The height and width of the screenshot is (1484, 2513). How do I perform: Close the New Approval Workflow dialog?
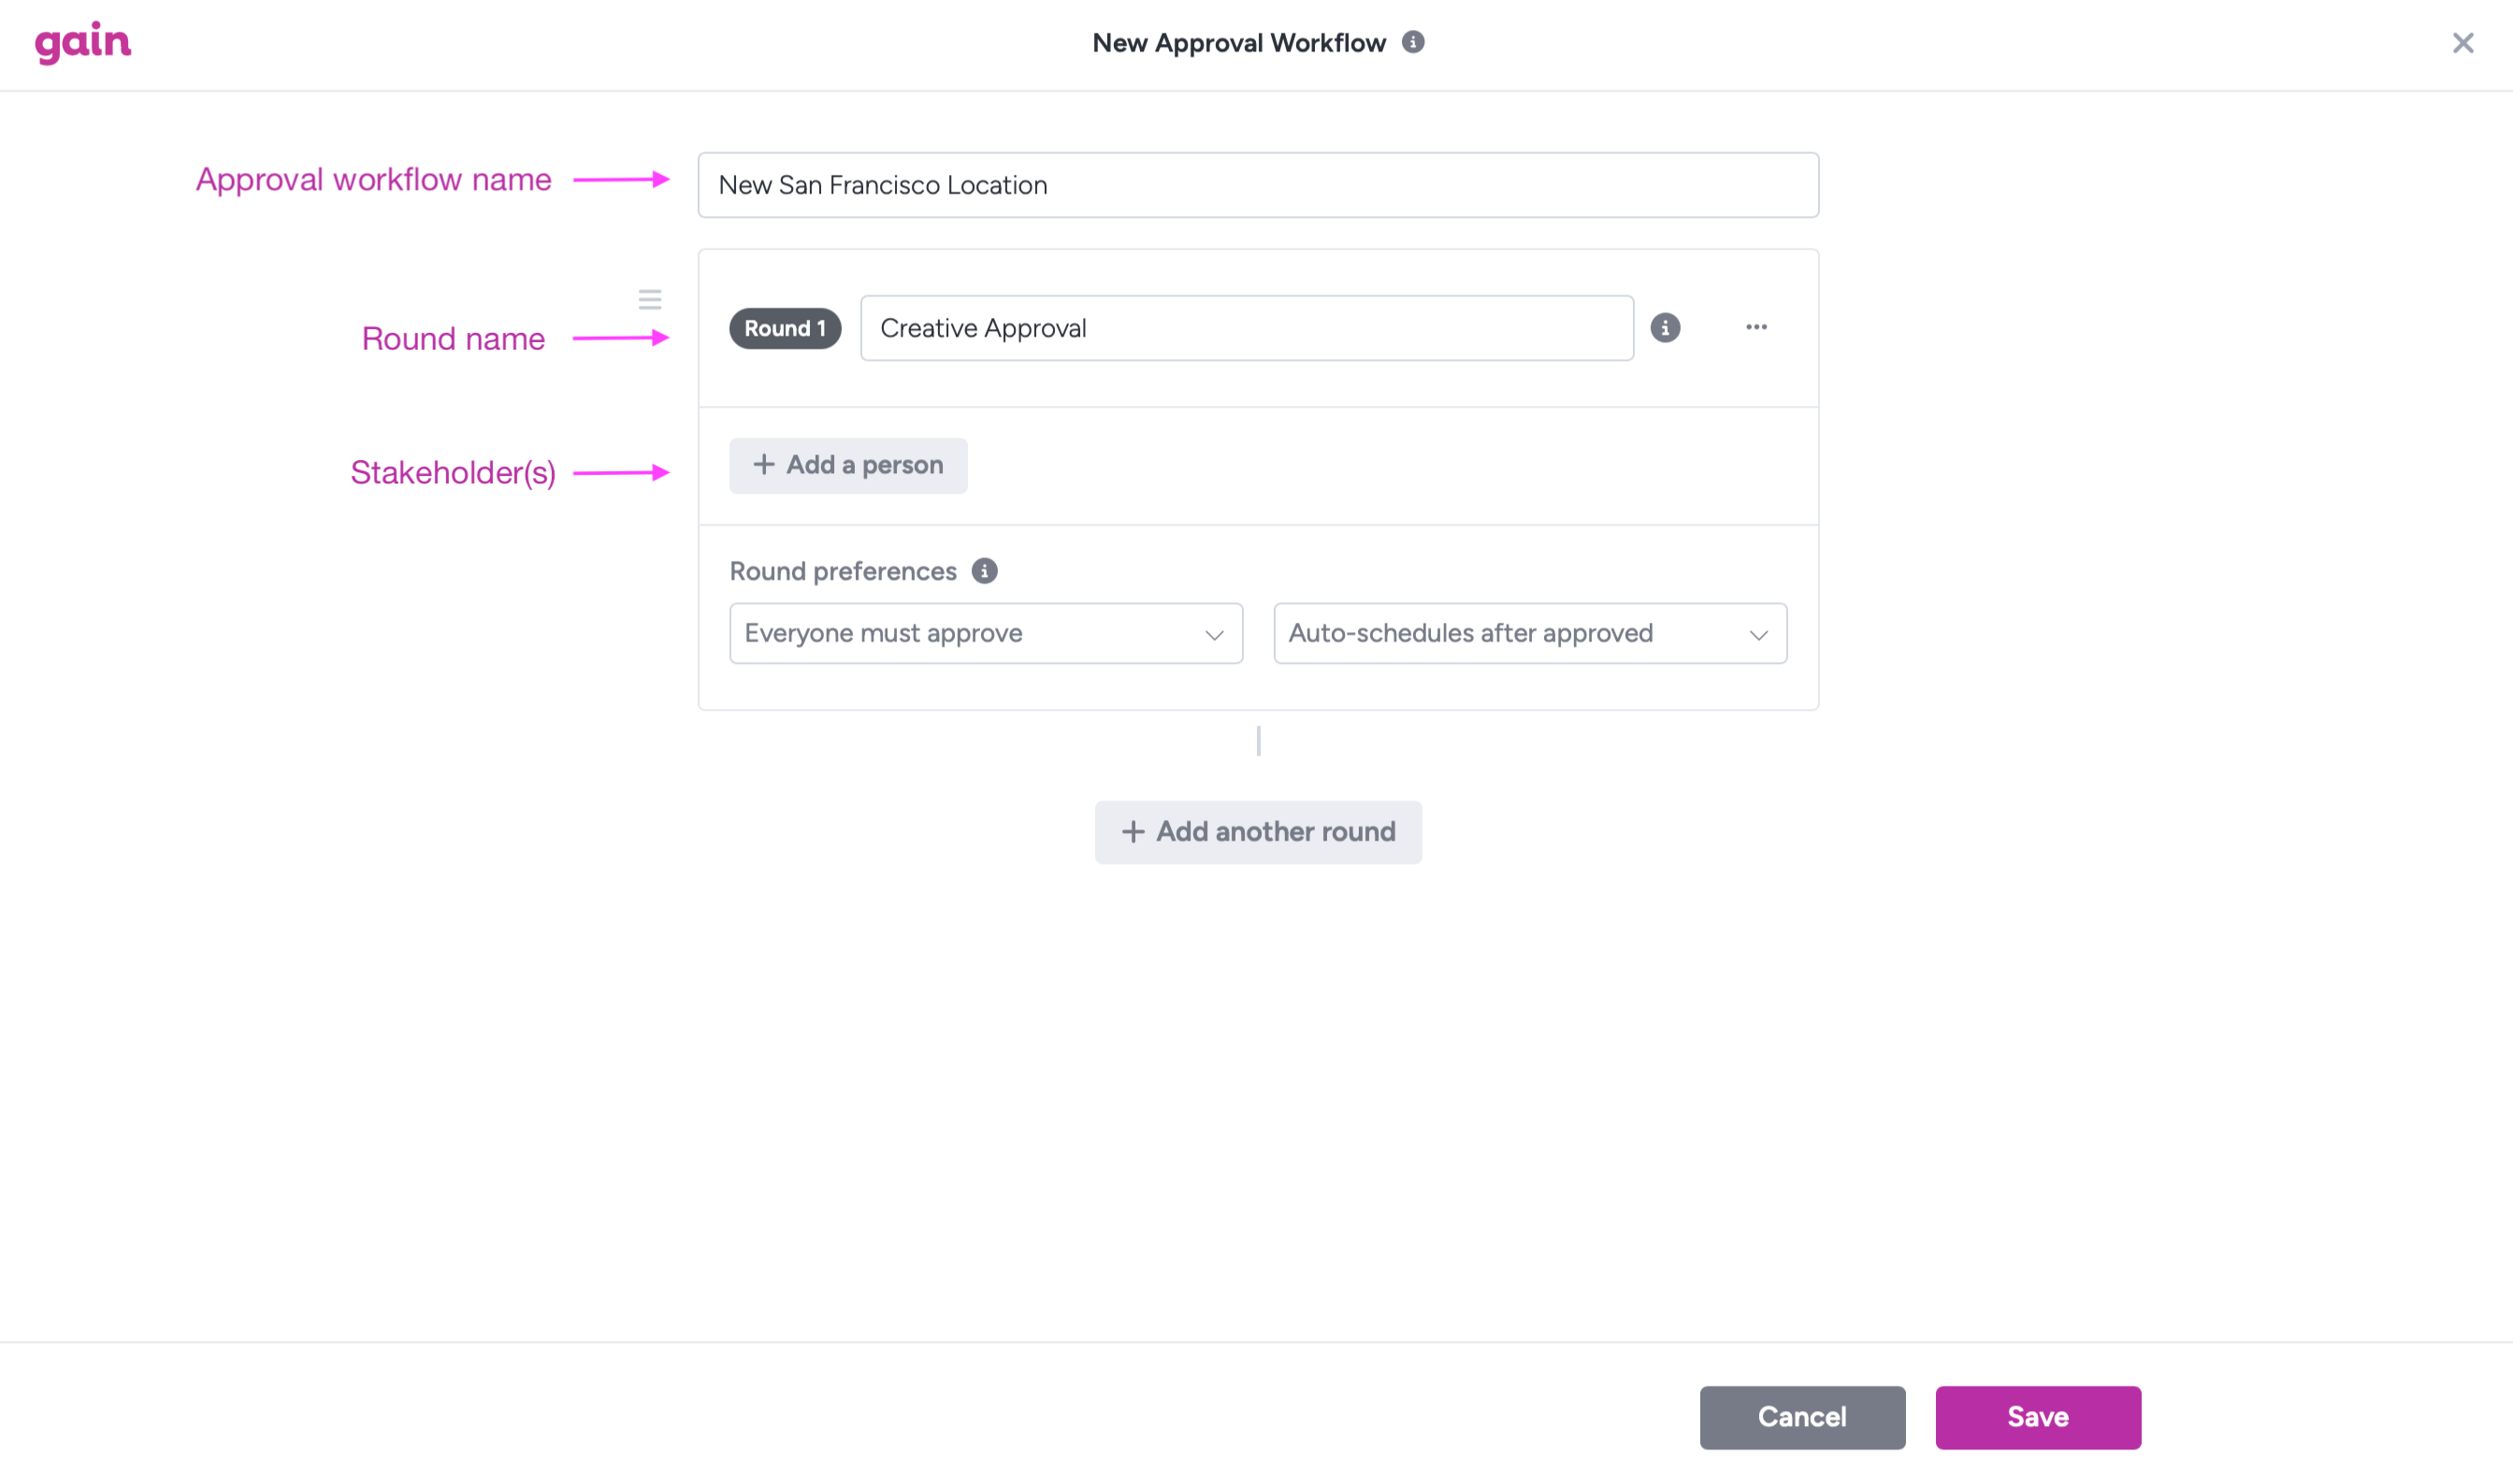tap(2462, 43)
